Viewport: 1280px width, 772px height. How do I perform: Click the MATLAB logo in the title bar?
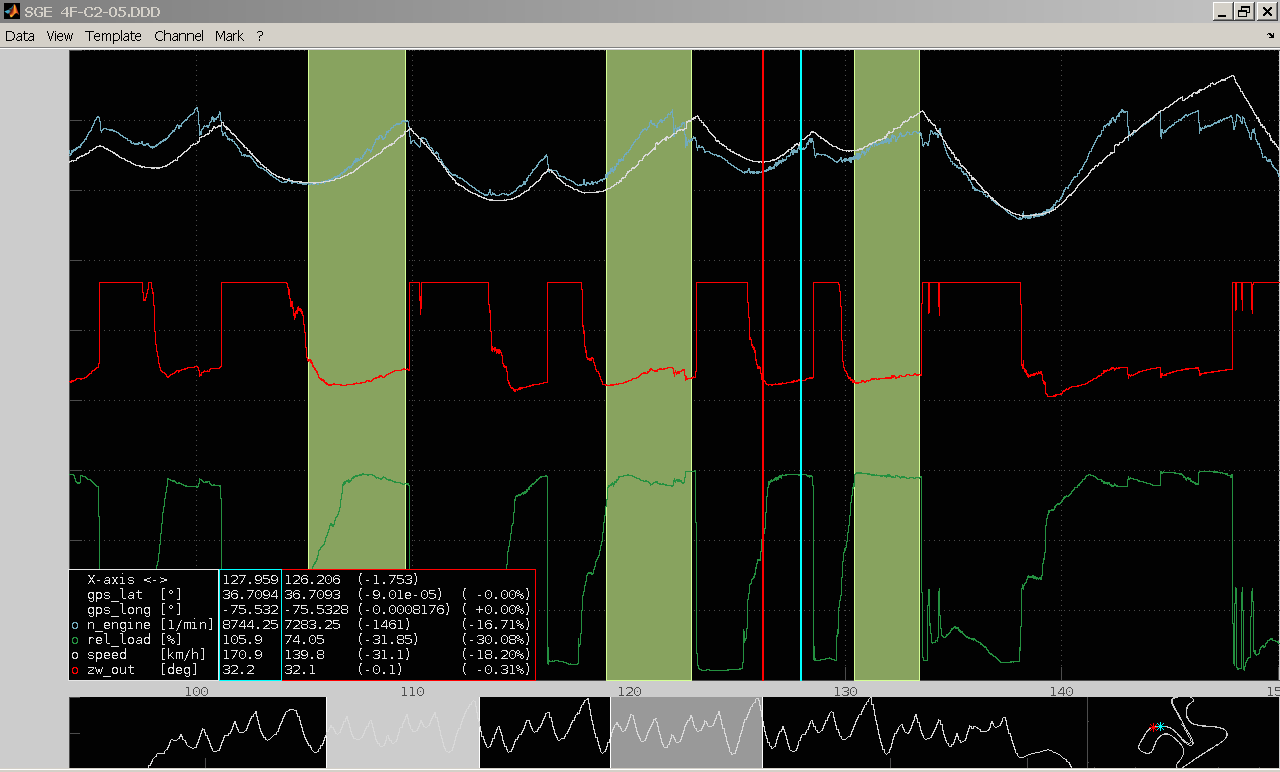[x=11, y=11]
